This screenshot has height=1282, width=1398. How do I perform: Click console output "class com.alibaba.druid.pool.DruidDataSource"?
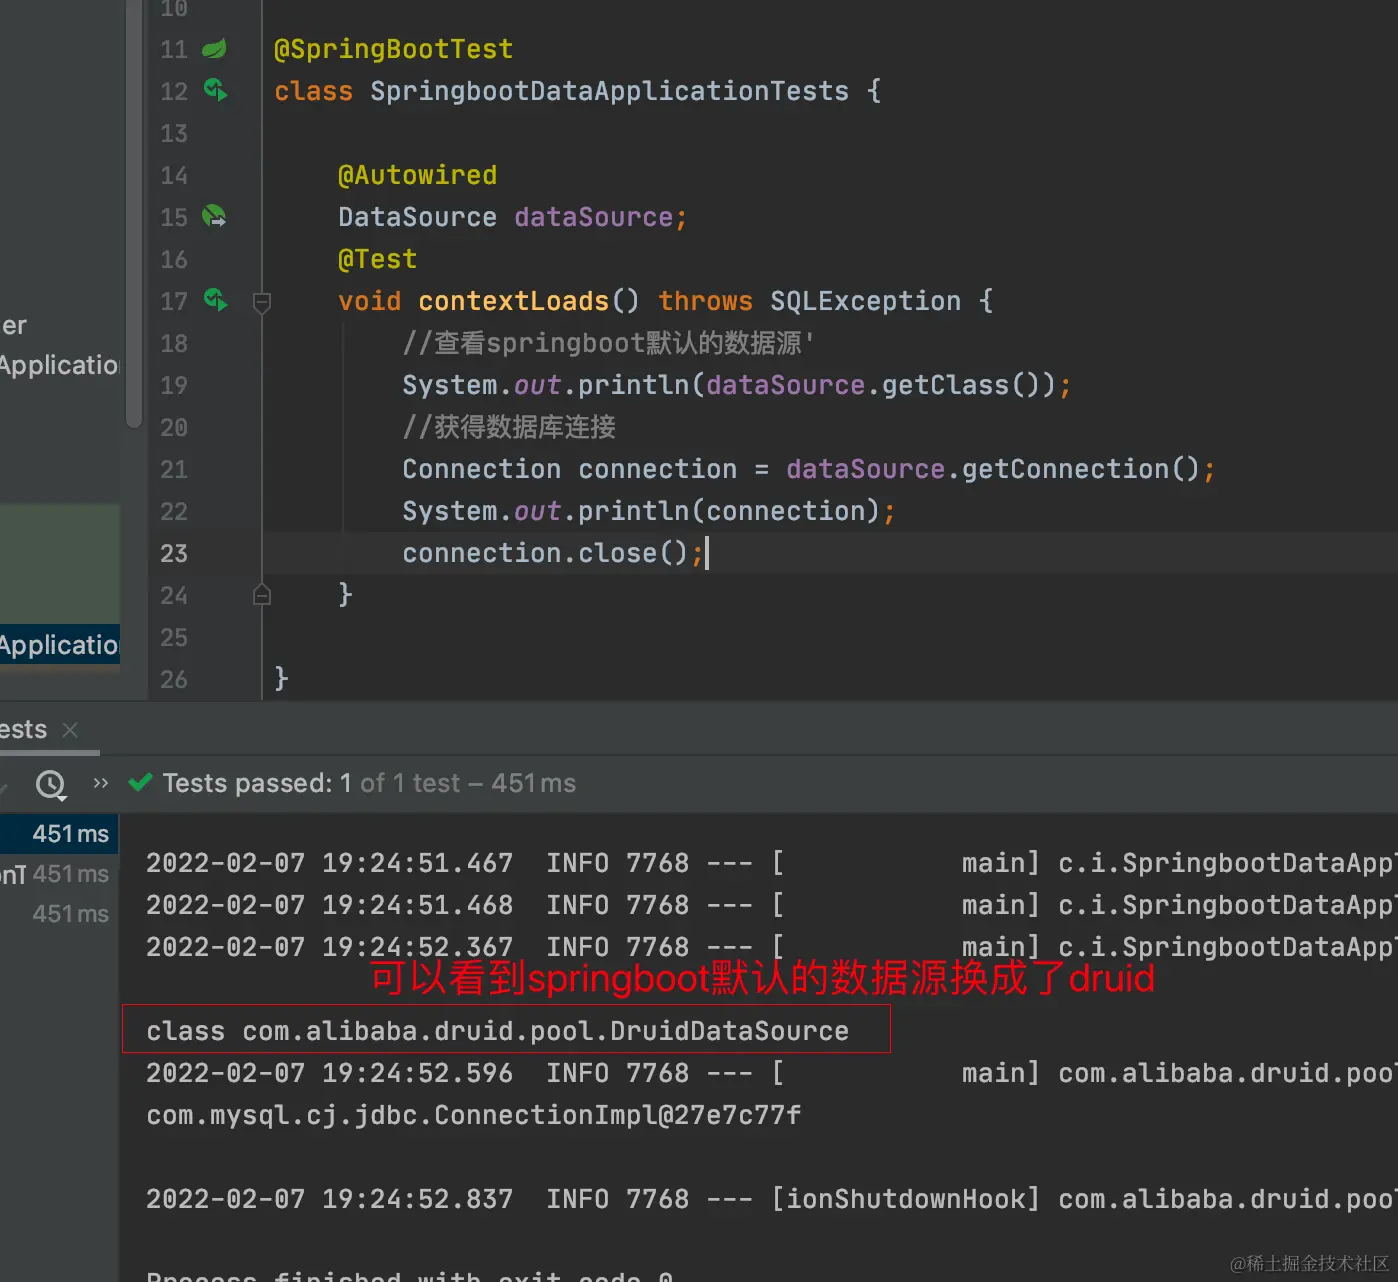[x=497, y=1031]
